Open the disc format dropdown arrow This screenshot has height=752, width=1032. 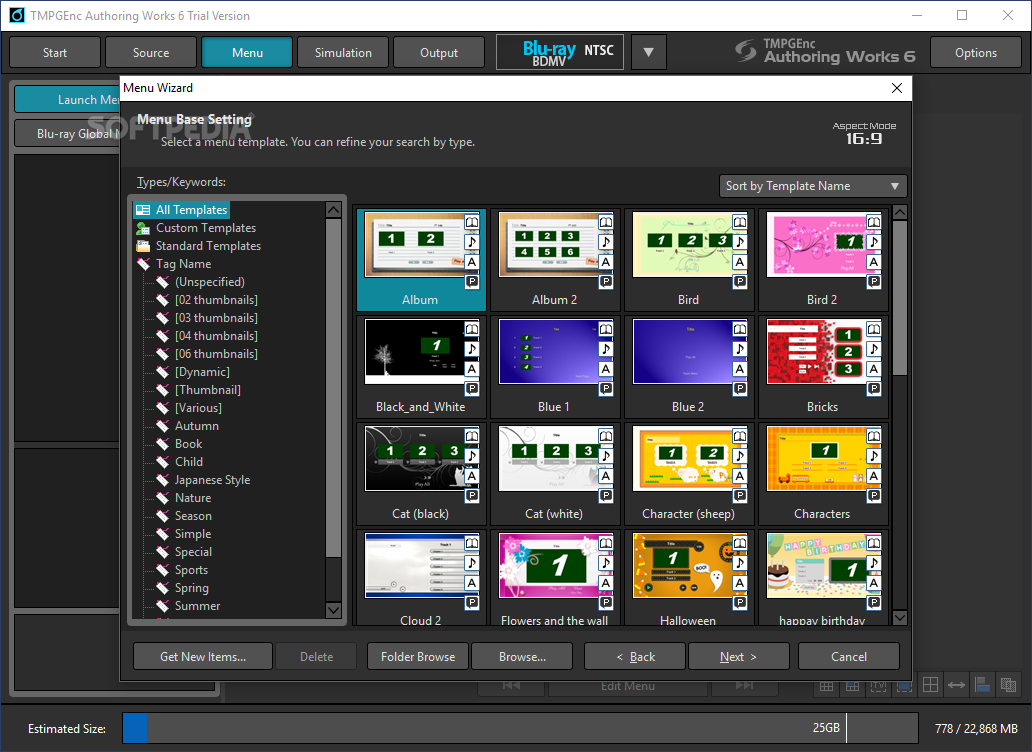(x=648, y=52)
